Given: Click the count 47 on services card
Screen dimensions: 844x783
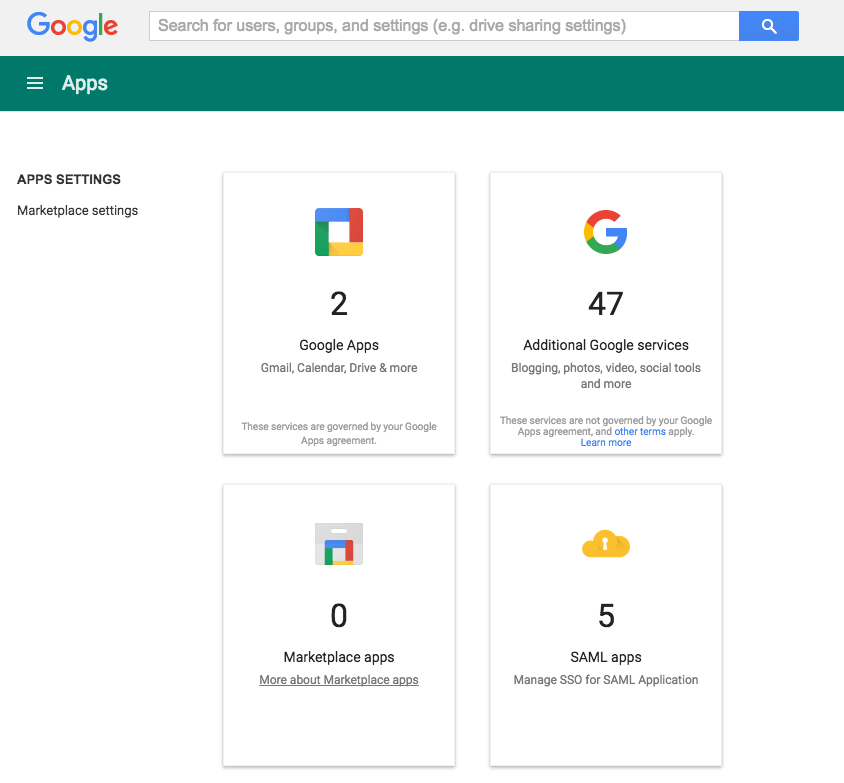Looking at the screenshot, I should (606, 304).
